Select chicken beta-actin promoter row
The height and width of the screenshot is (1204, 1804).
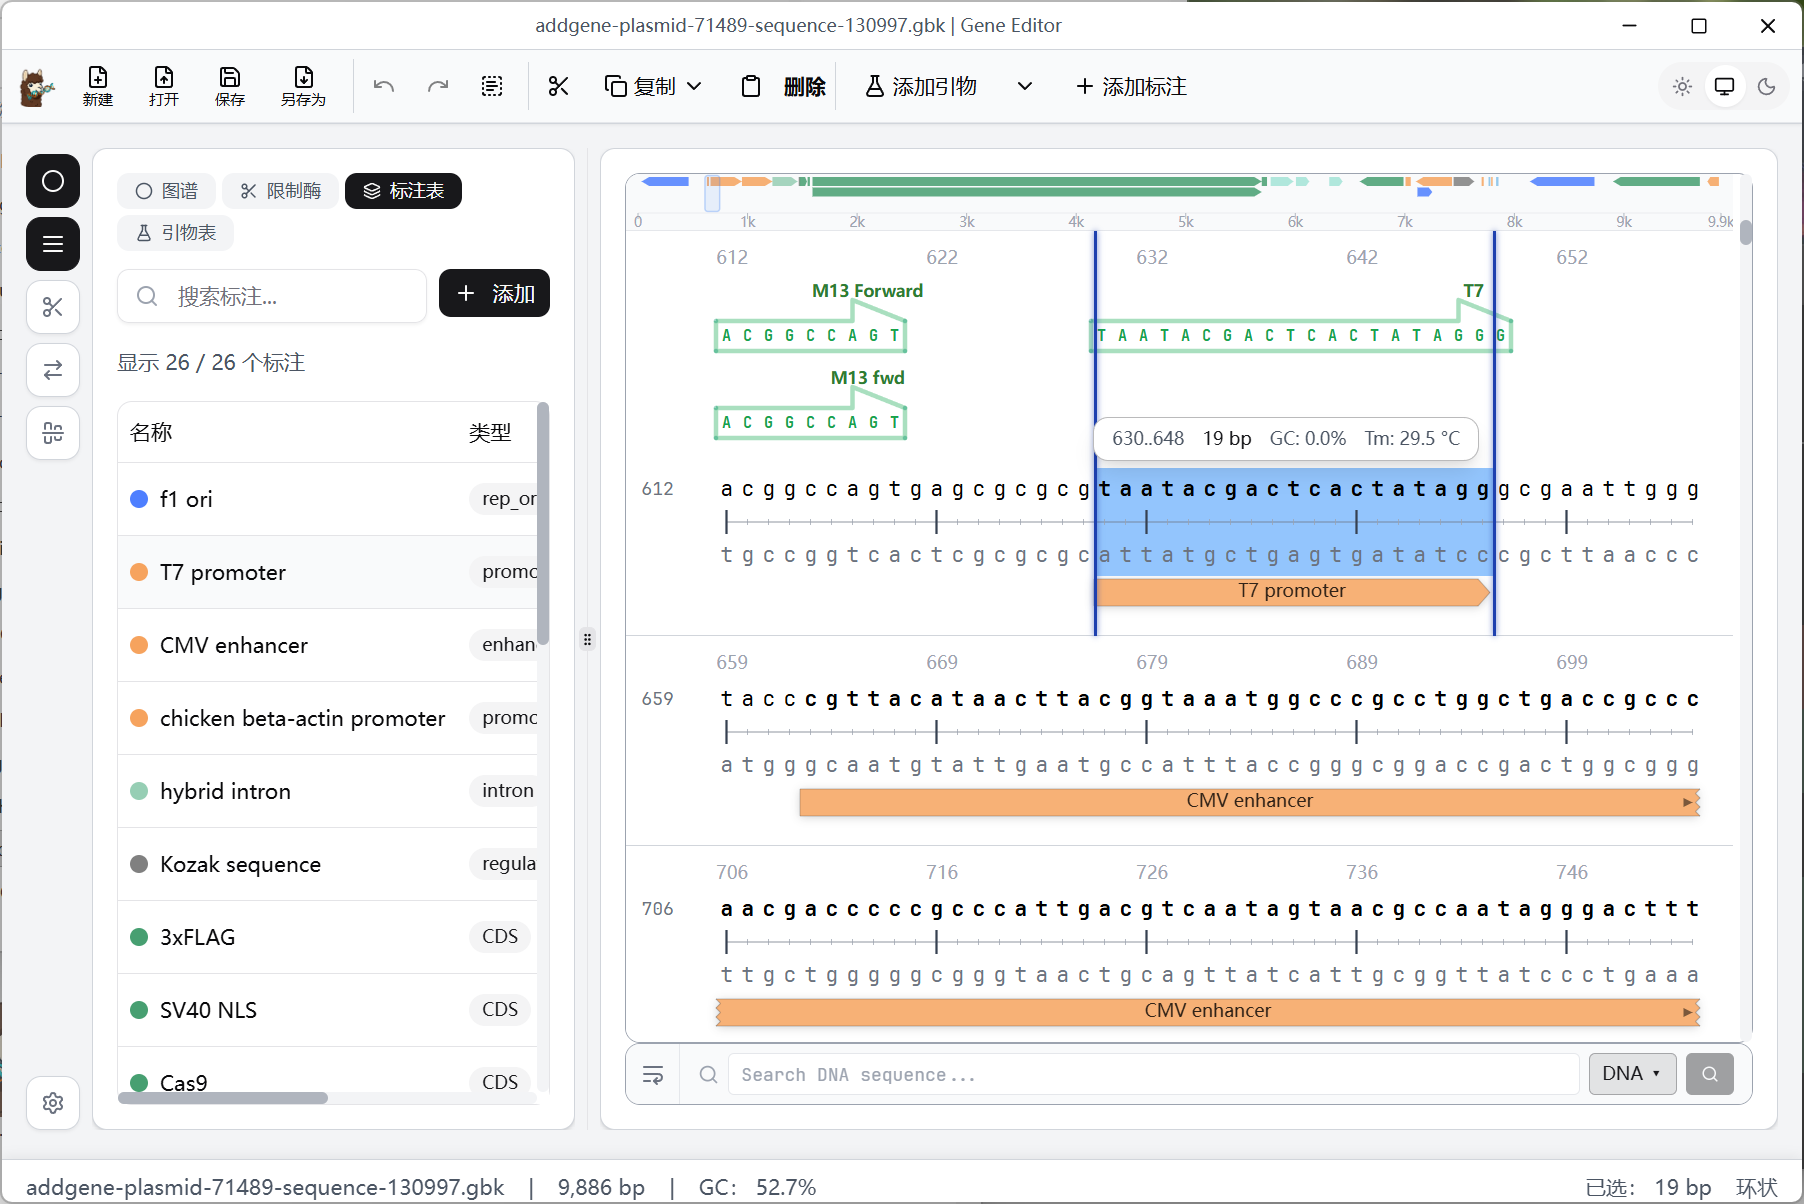pyautogui.click(x=328, y=718)
